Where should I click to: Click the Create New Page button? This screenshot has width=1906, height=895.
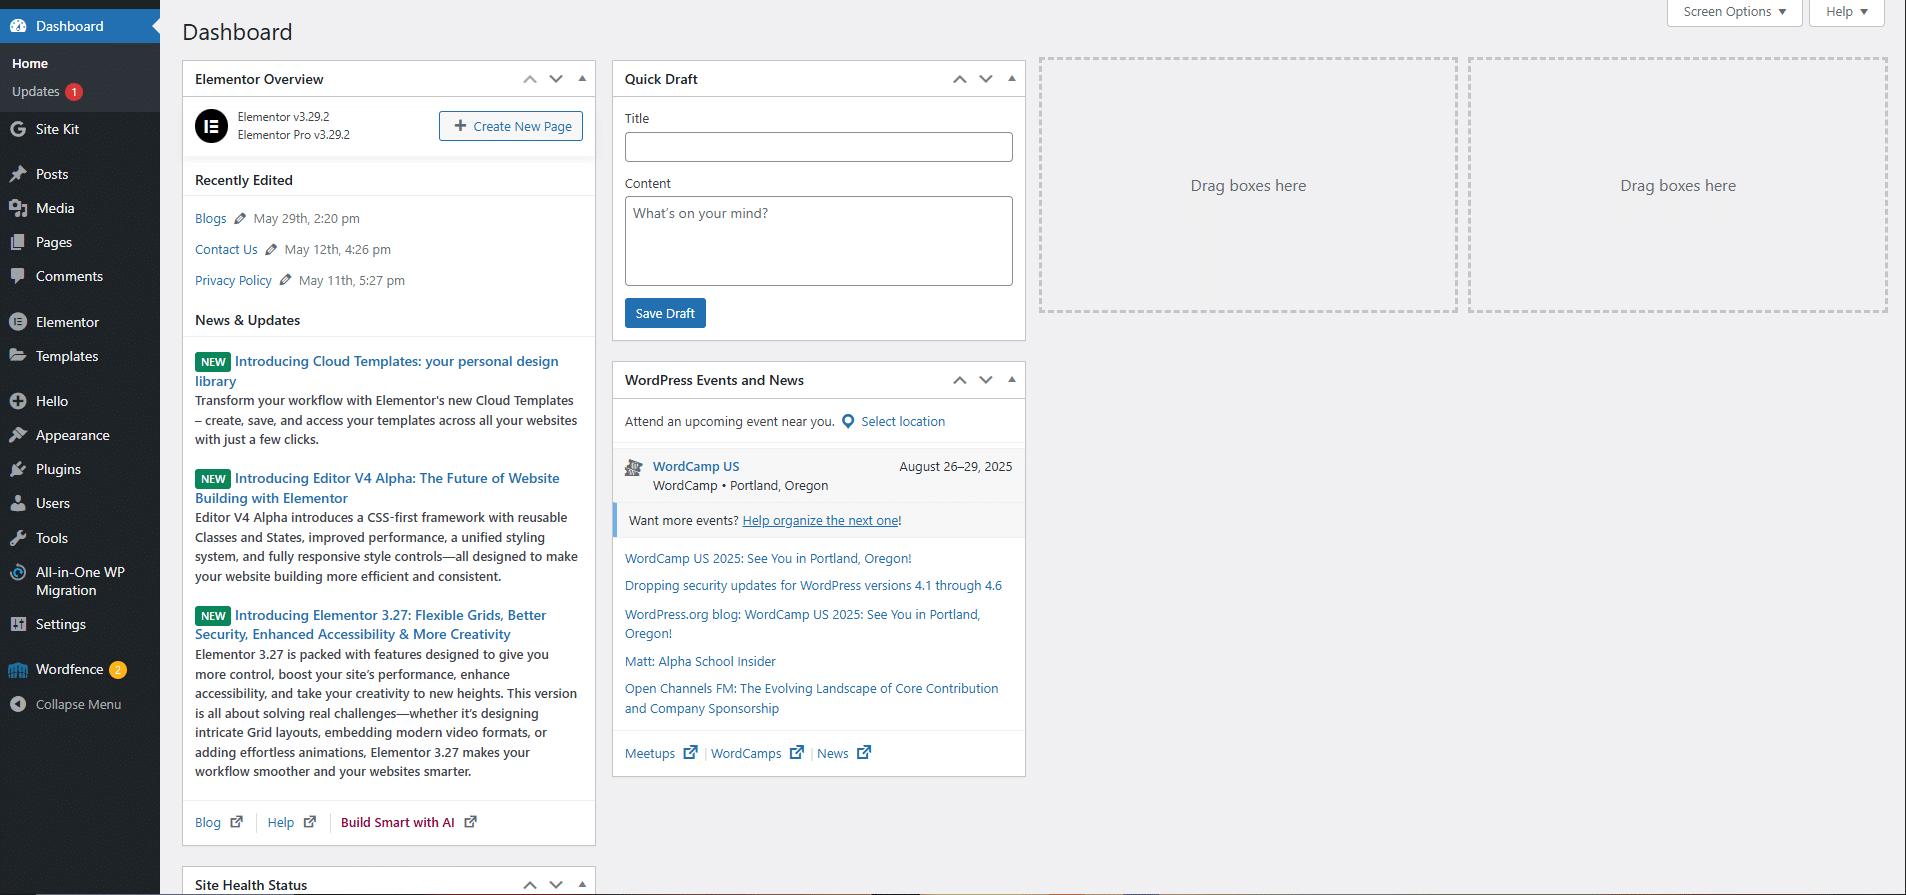(511, 126)
